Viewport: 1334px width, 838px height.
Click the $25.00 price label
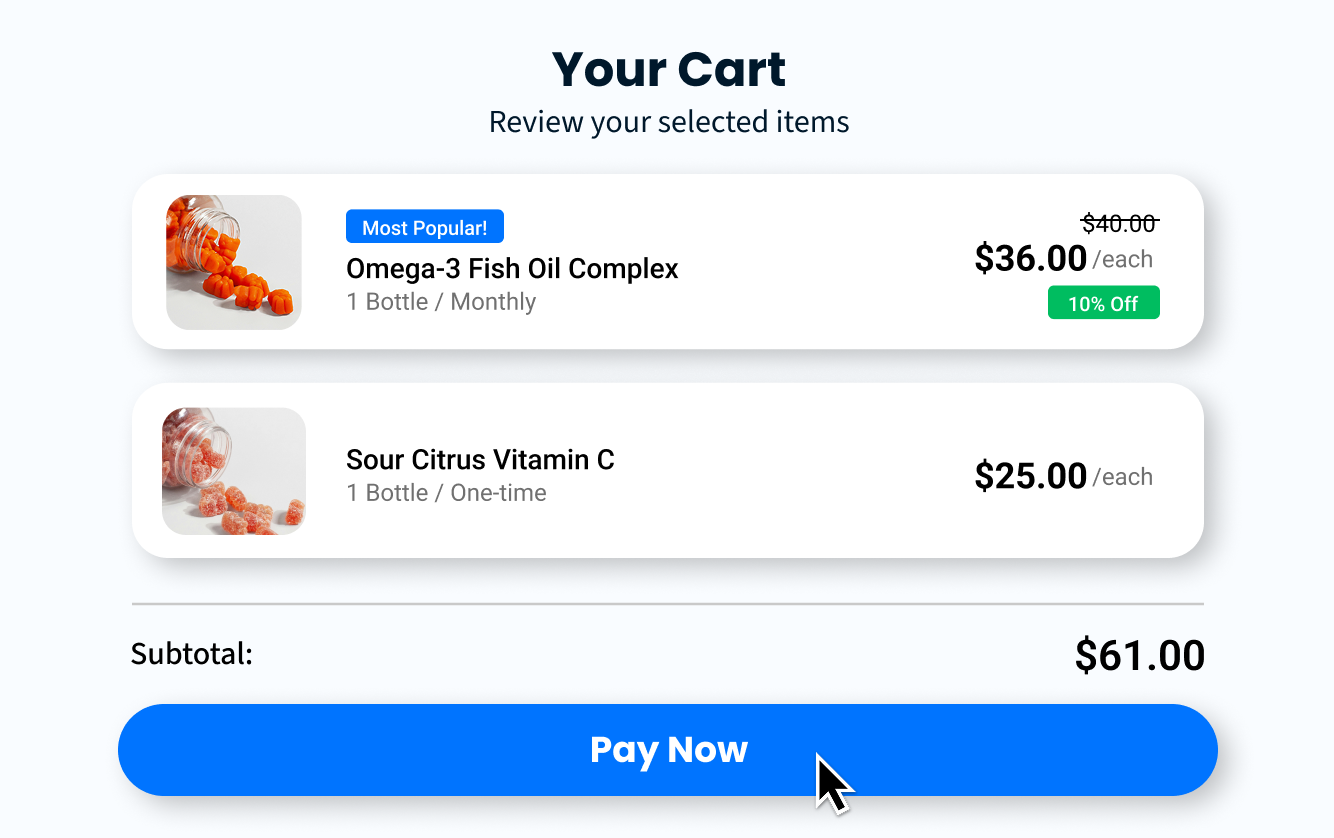coord(1031,476)
